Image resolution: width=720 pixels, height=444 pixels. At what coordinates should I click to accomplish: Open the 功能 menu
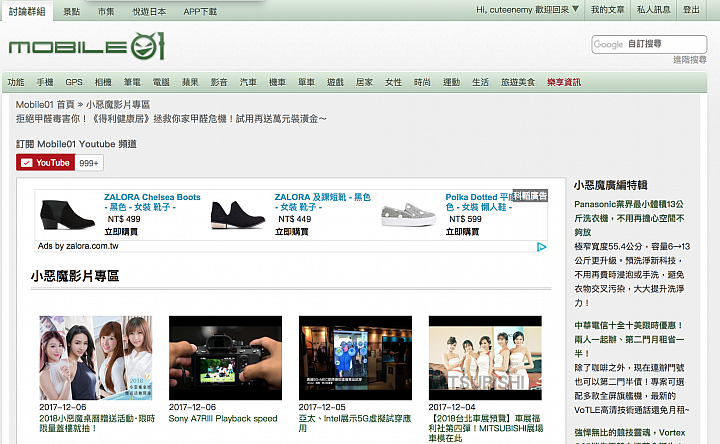16,82
